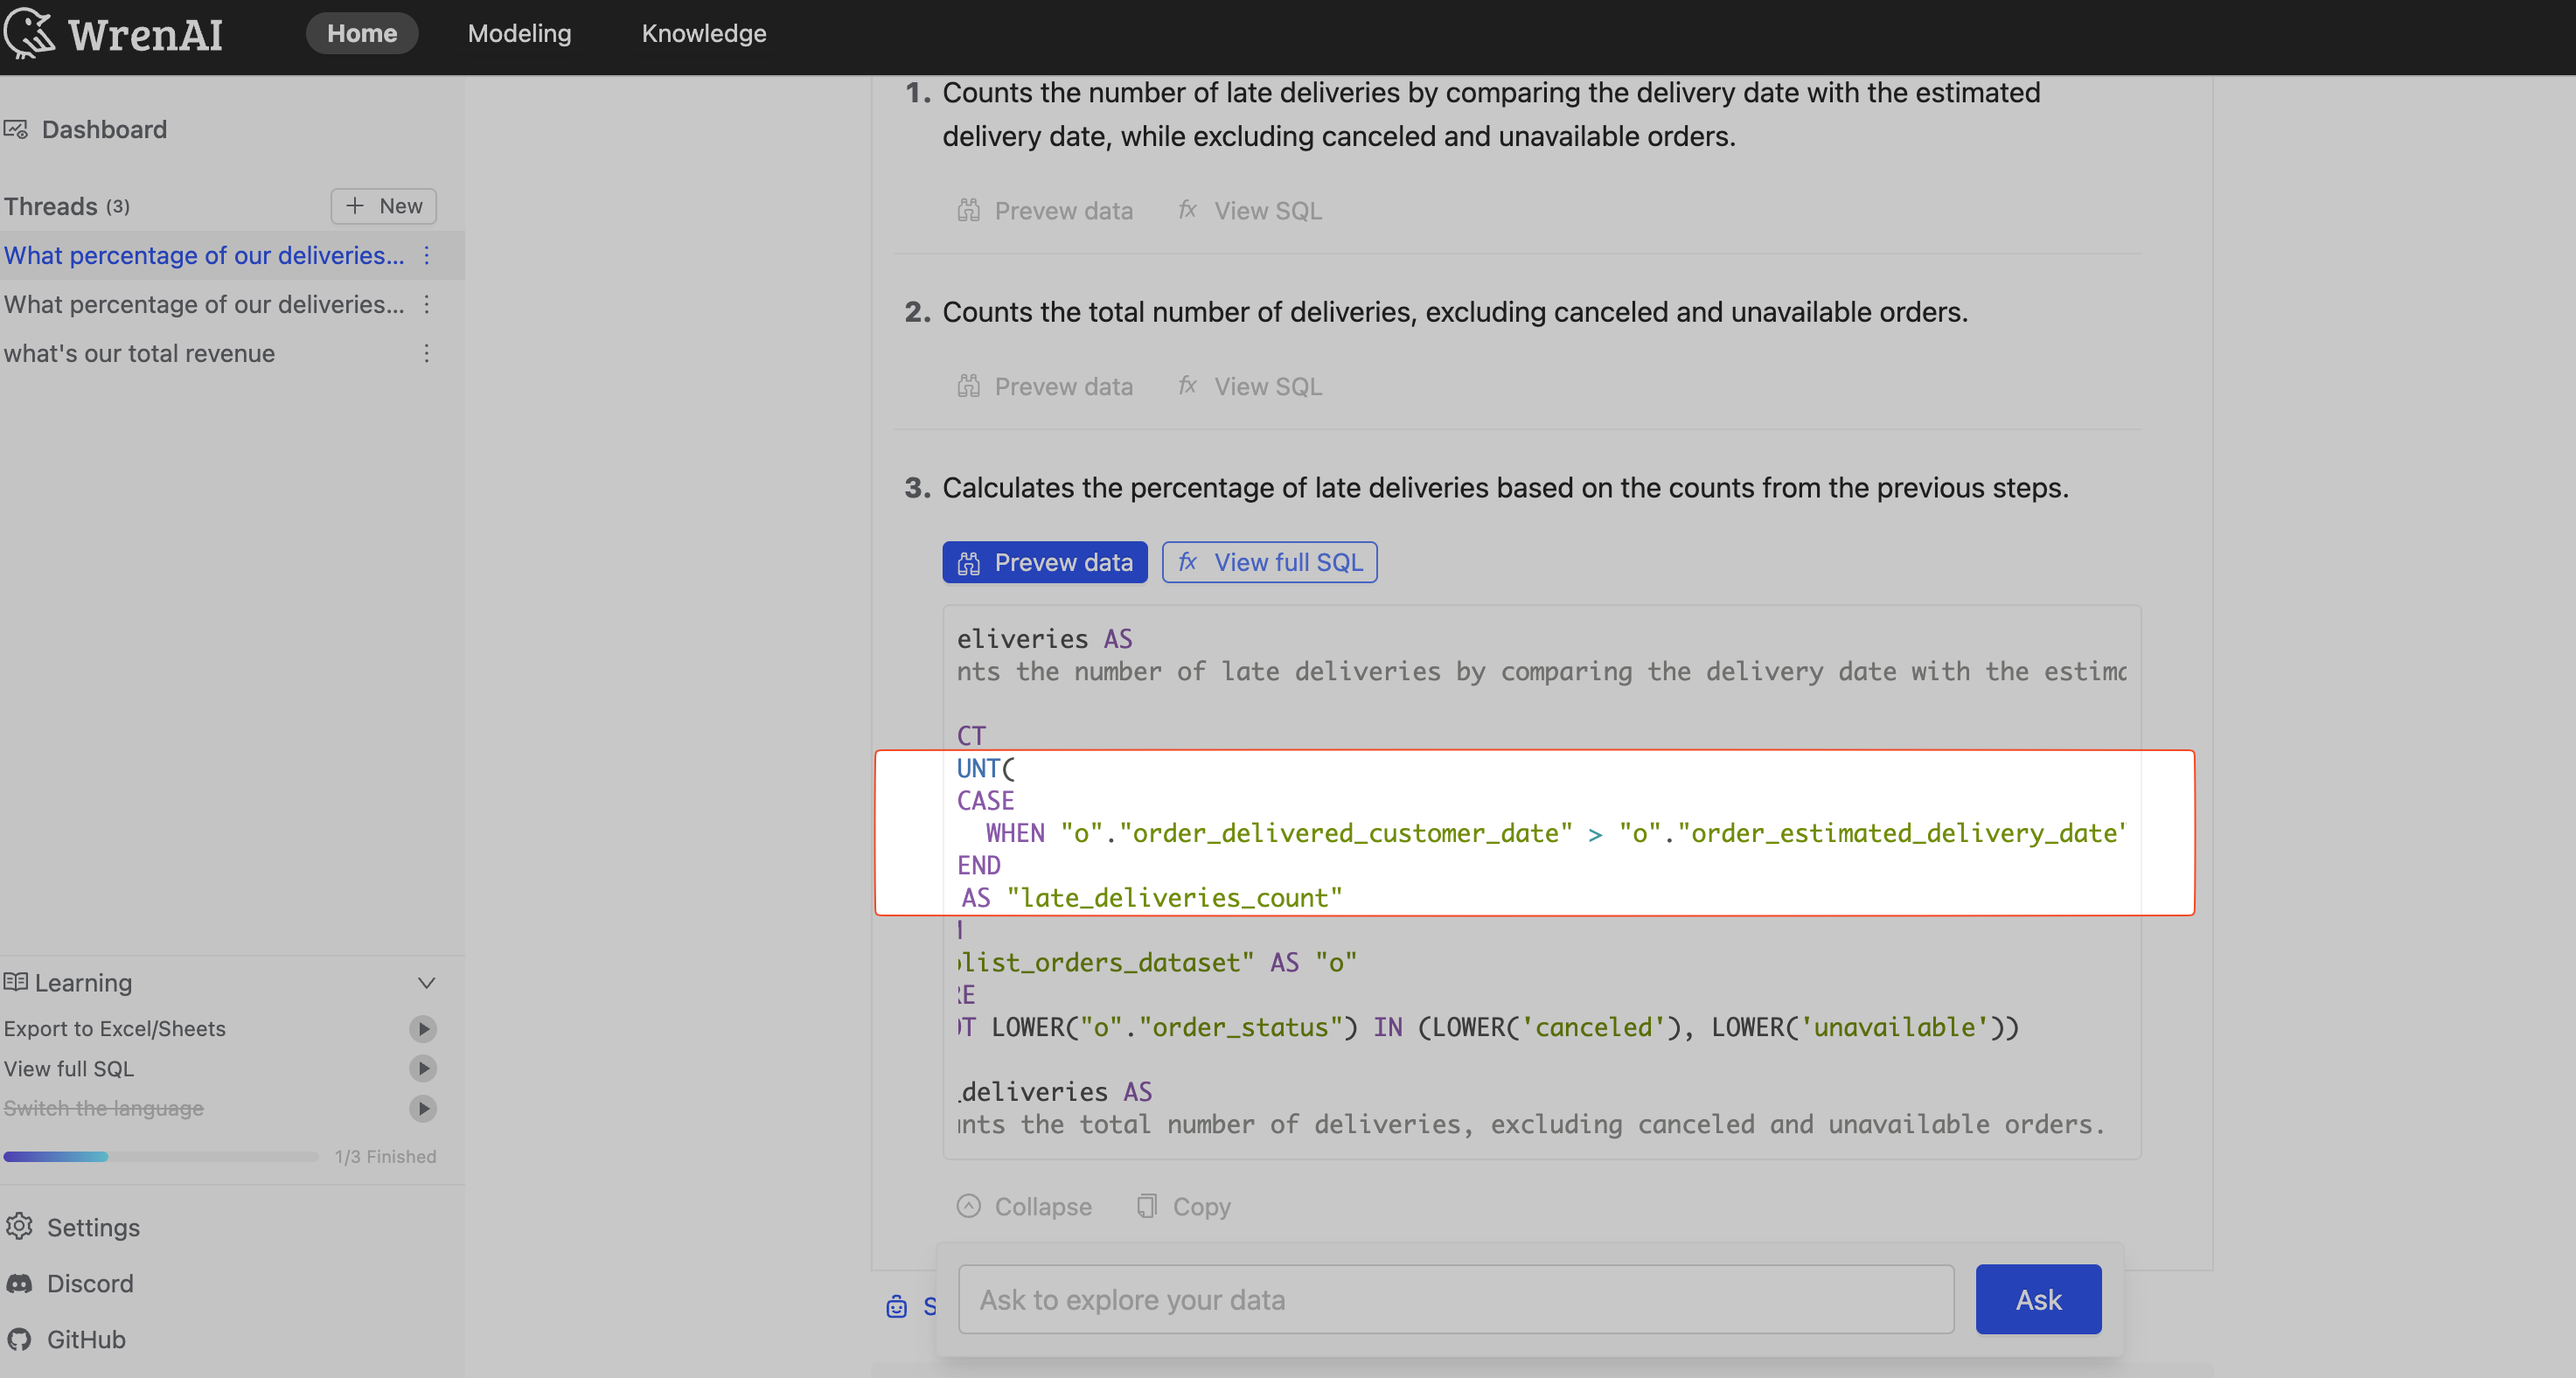Open Settings via the gear icon
2576x1378 pixels.
point(20,1227)
